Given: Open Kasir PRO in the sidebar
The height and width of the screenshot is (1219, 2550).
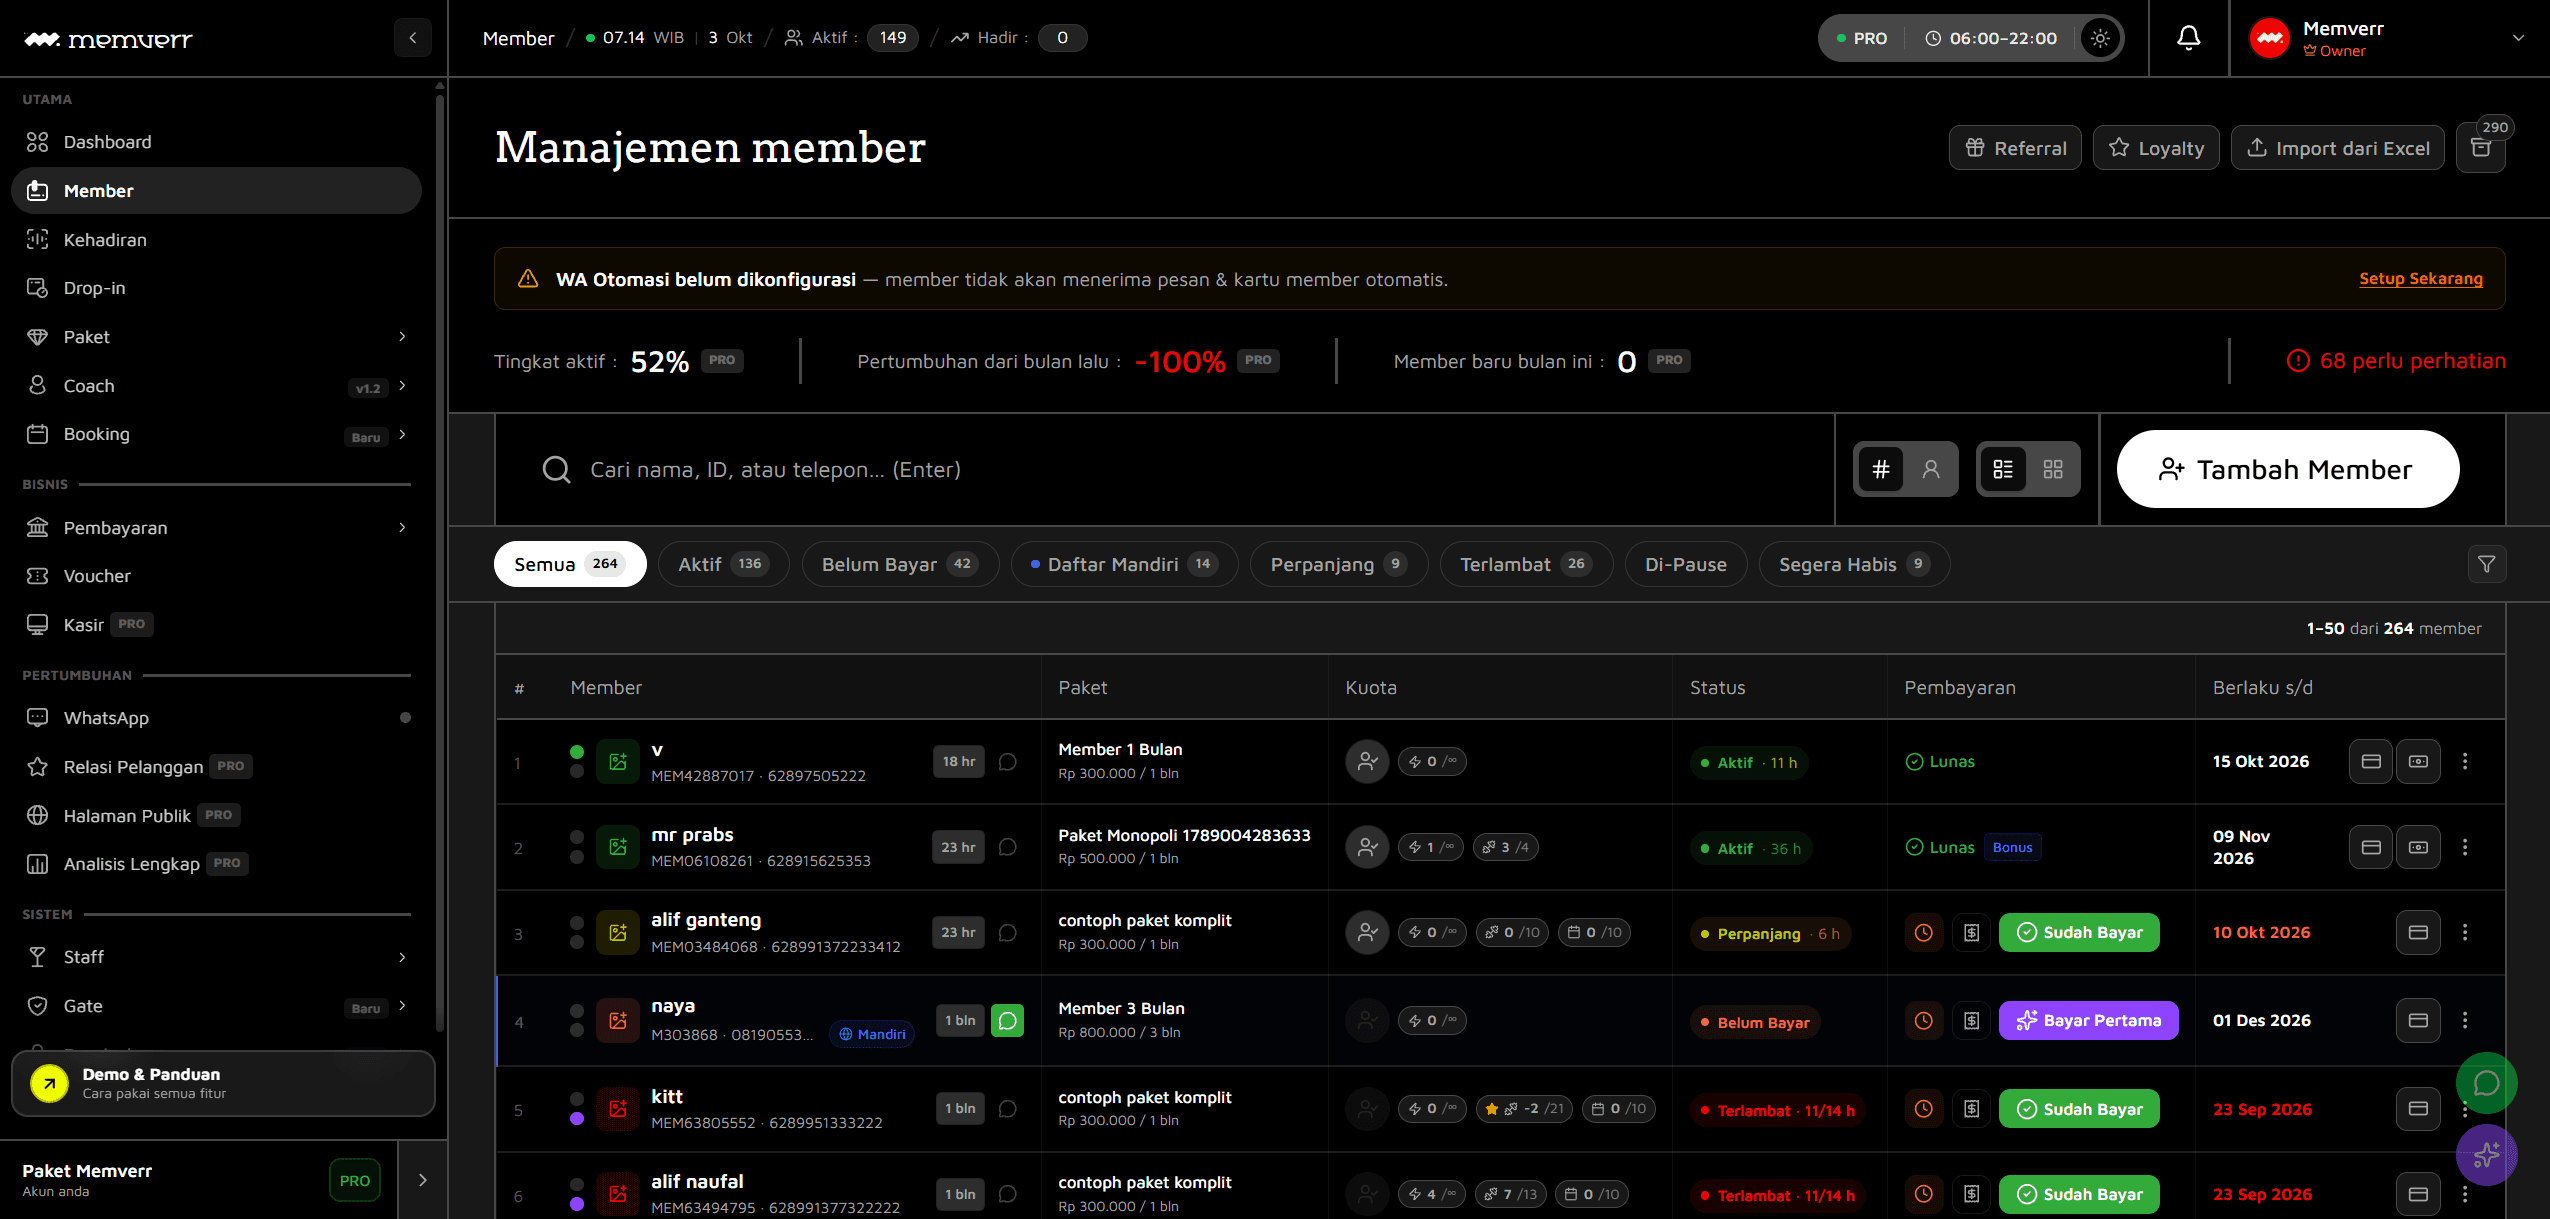Looking at the screenshot, I should 216,625.
